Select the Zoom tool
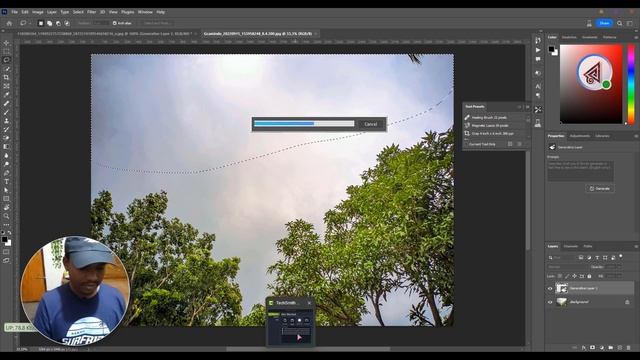 tap(6, 216)
